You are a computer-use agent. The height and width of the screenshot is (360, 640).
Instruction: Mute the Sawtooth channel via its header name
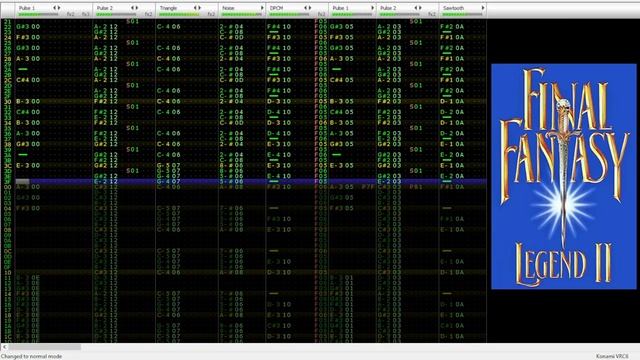[x=453, y=8]
